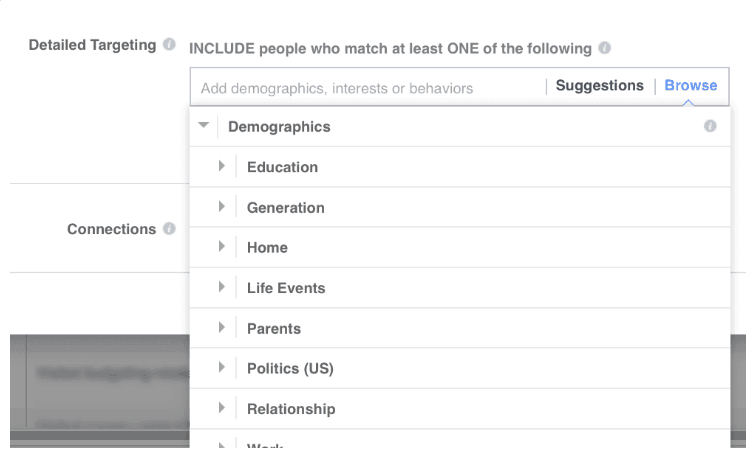The width and height of the screenshot is (754, 455).
Task: Select the Demographics category label
Action: coord(279,127)
